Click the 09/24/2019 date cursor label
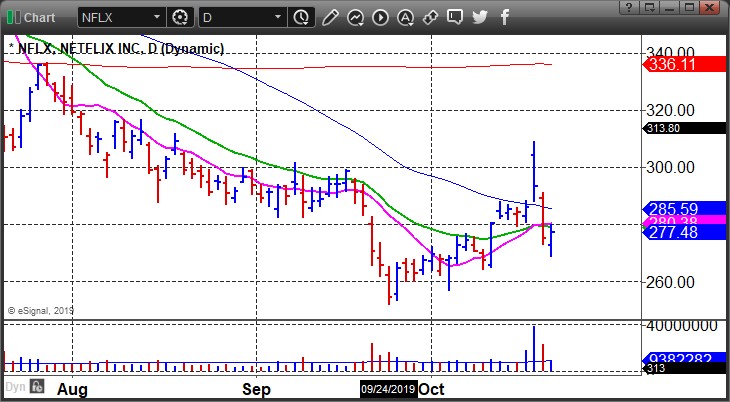Screen dimensions: 730x402 tap(388, 389)
